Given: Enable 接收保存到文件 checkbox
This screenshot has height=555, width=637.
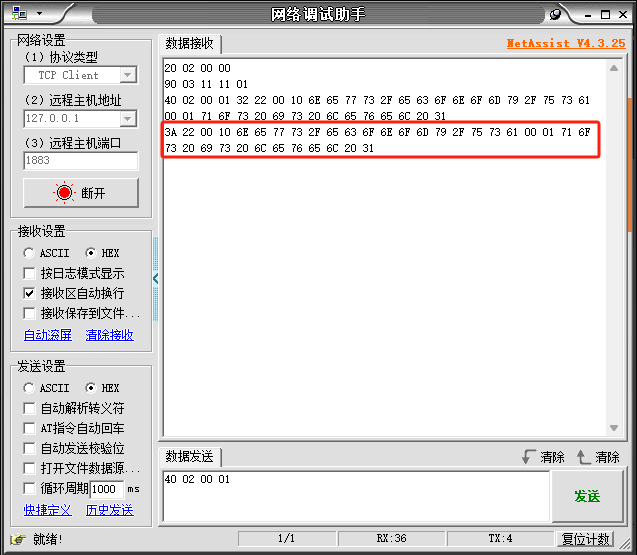Looking at the screenshot, I should (29, 313).
